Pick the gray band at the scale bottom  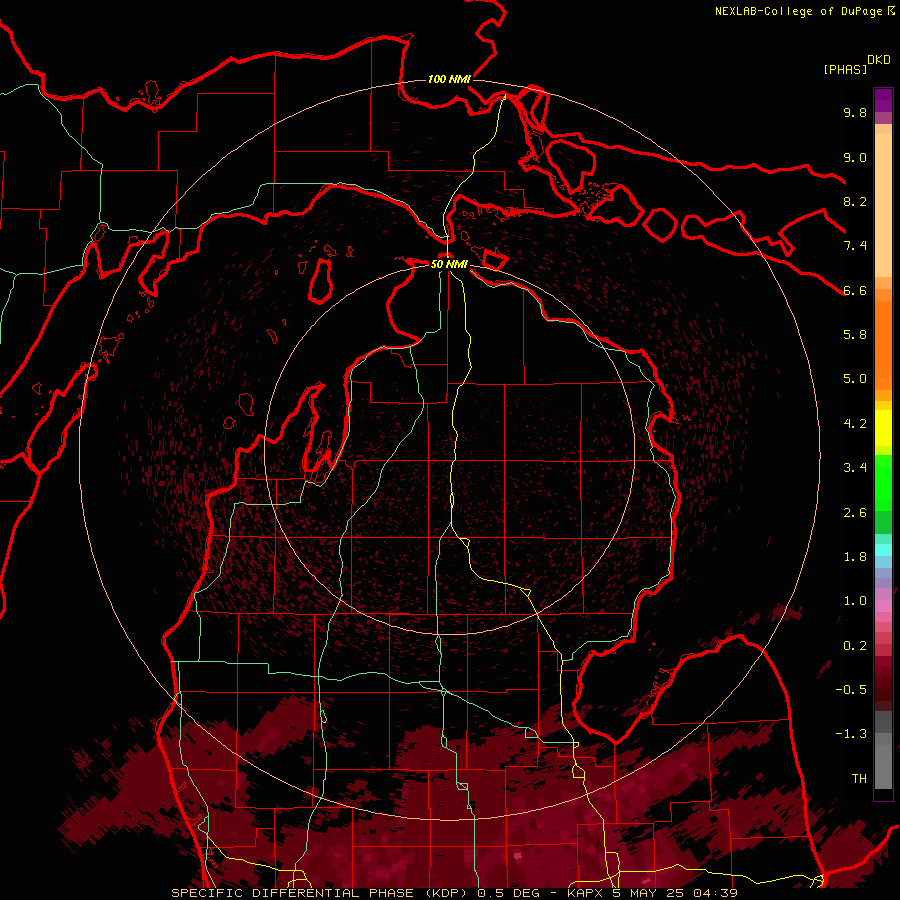pos(883,766)
